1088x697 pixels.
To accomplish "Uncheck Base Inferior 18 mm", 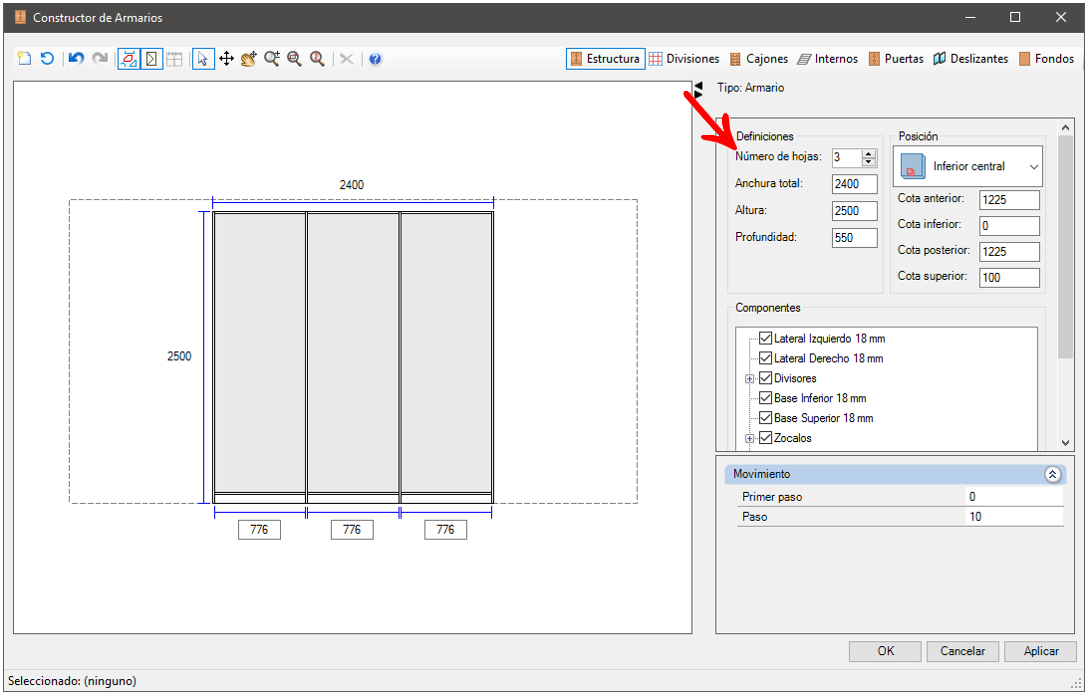I will pos(765,398).
